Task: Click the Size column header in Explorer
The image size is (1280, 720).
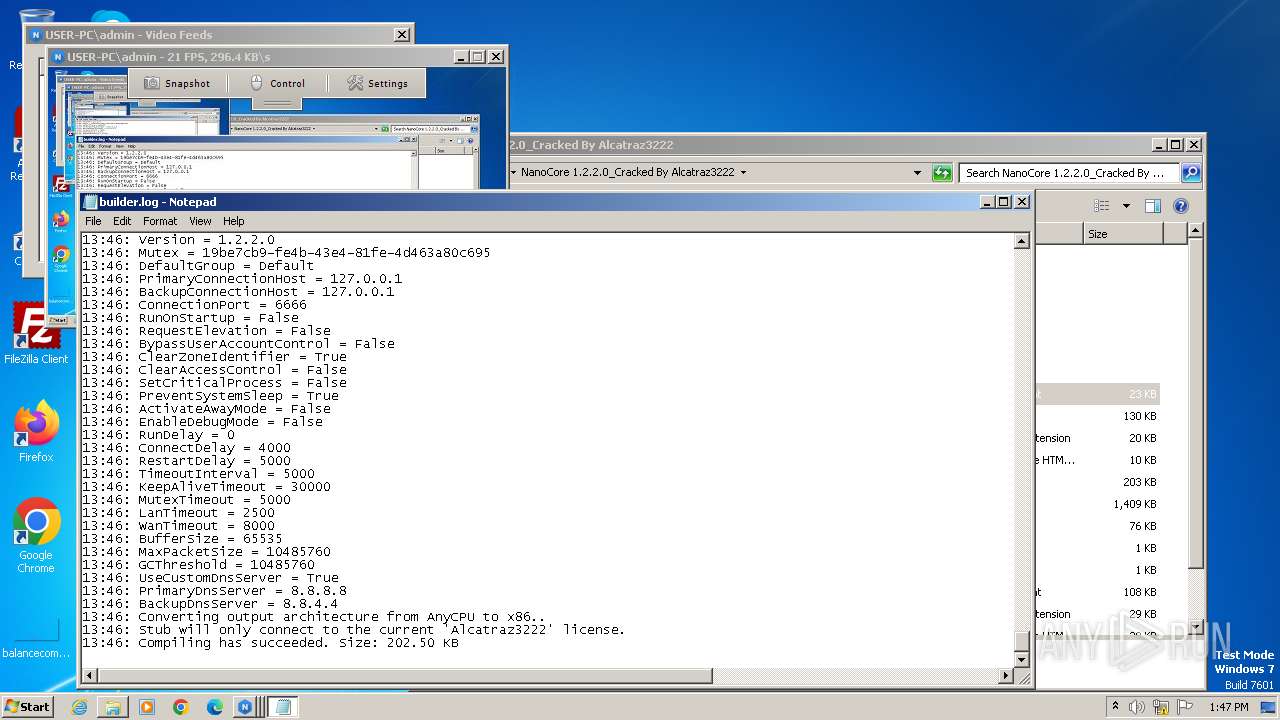Action: (1122, 234)
